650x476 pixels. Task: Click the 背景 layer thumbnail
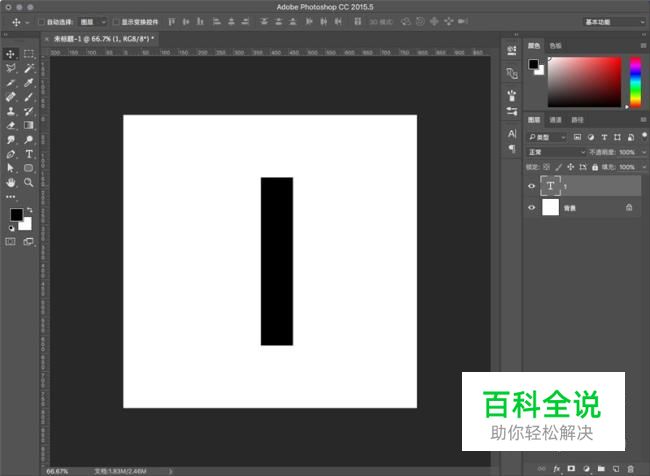coord(551,208)
